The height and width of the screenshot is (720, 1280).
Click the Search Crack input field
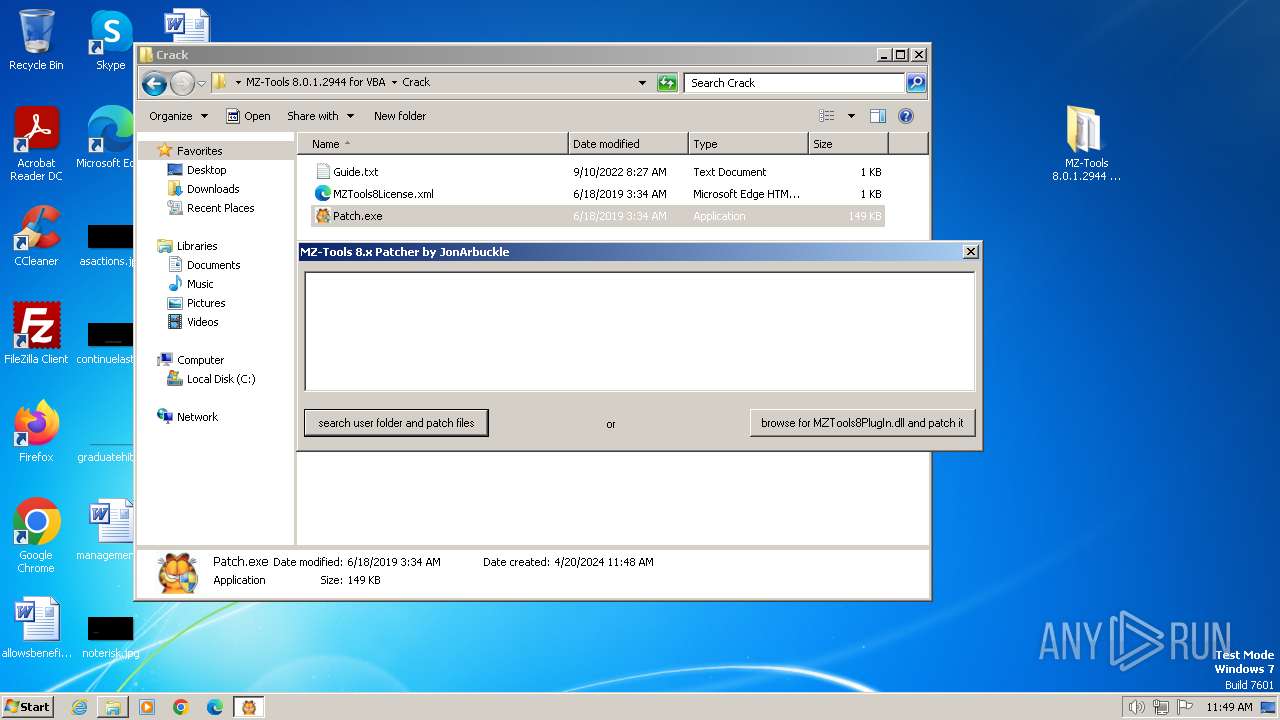[x=795, y=83]
